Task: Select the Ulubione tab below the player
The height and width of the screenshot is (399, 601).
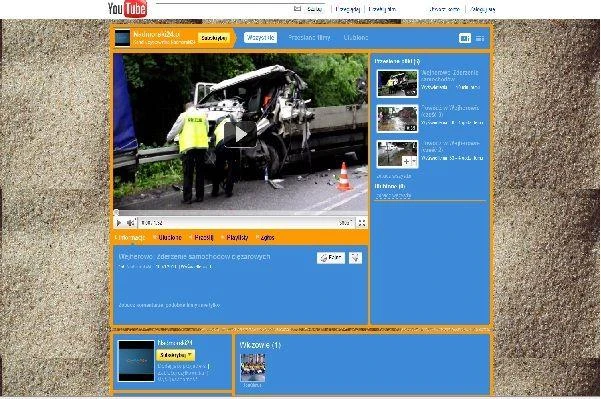Action: click(x=167, y=238)
